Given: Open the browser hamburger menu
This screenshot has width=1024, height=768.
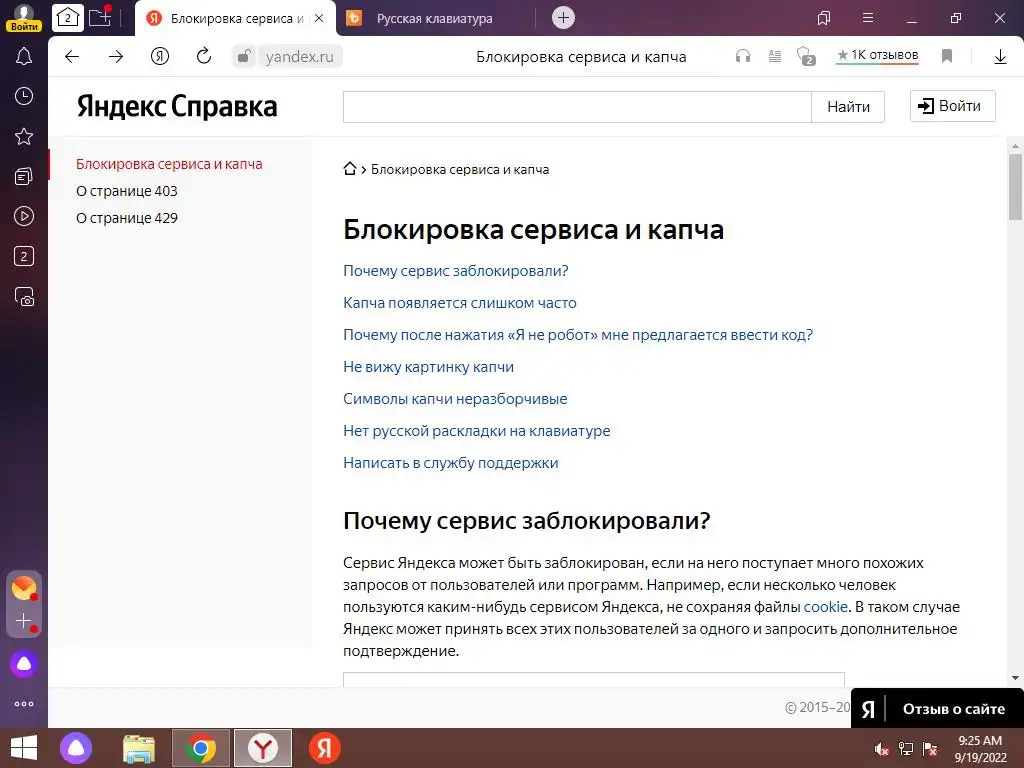Looking at the screenshot, I should [x=868, y=18].
